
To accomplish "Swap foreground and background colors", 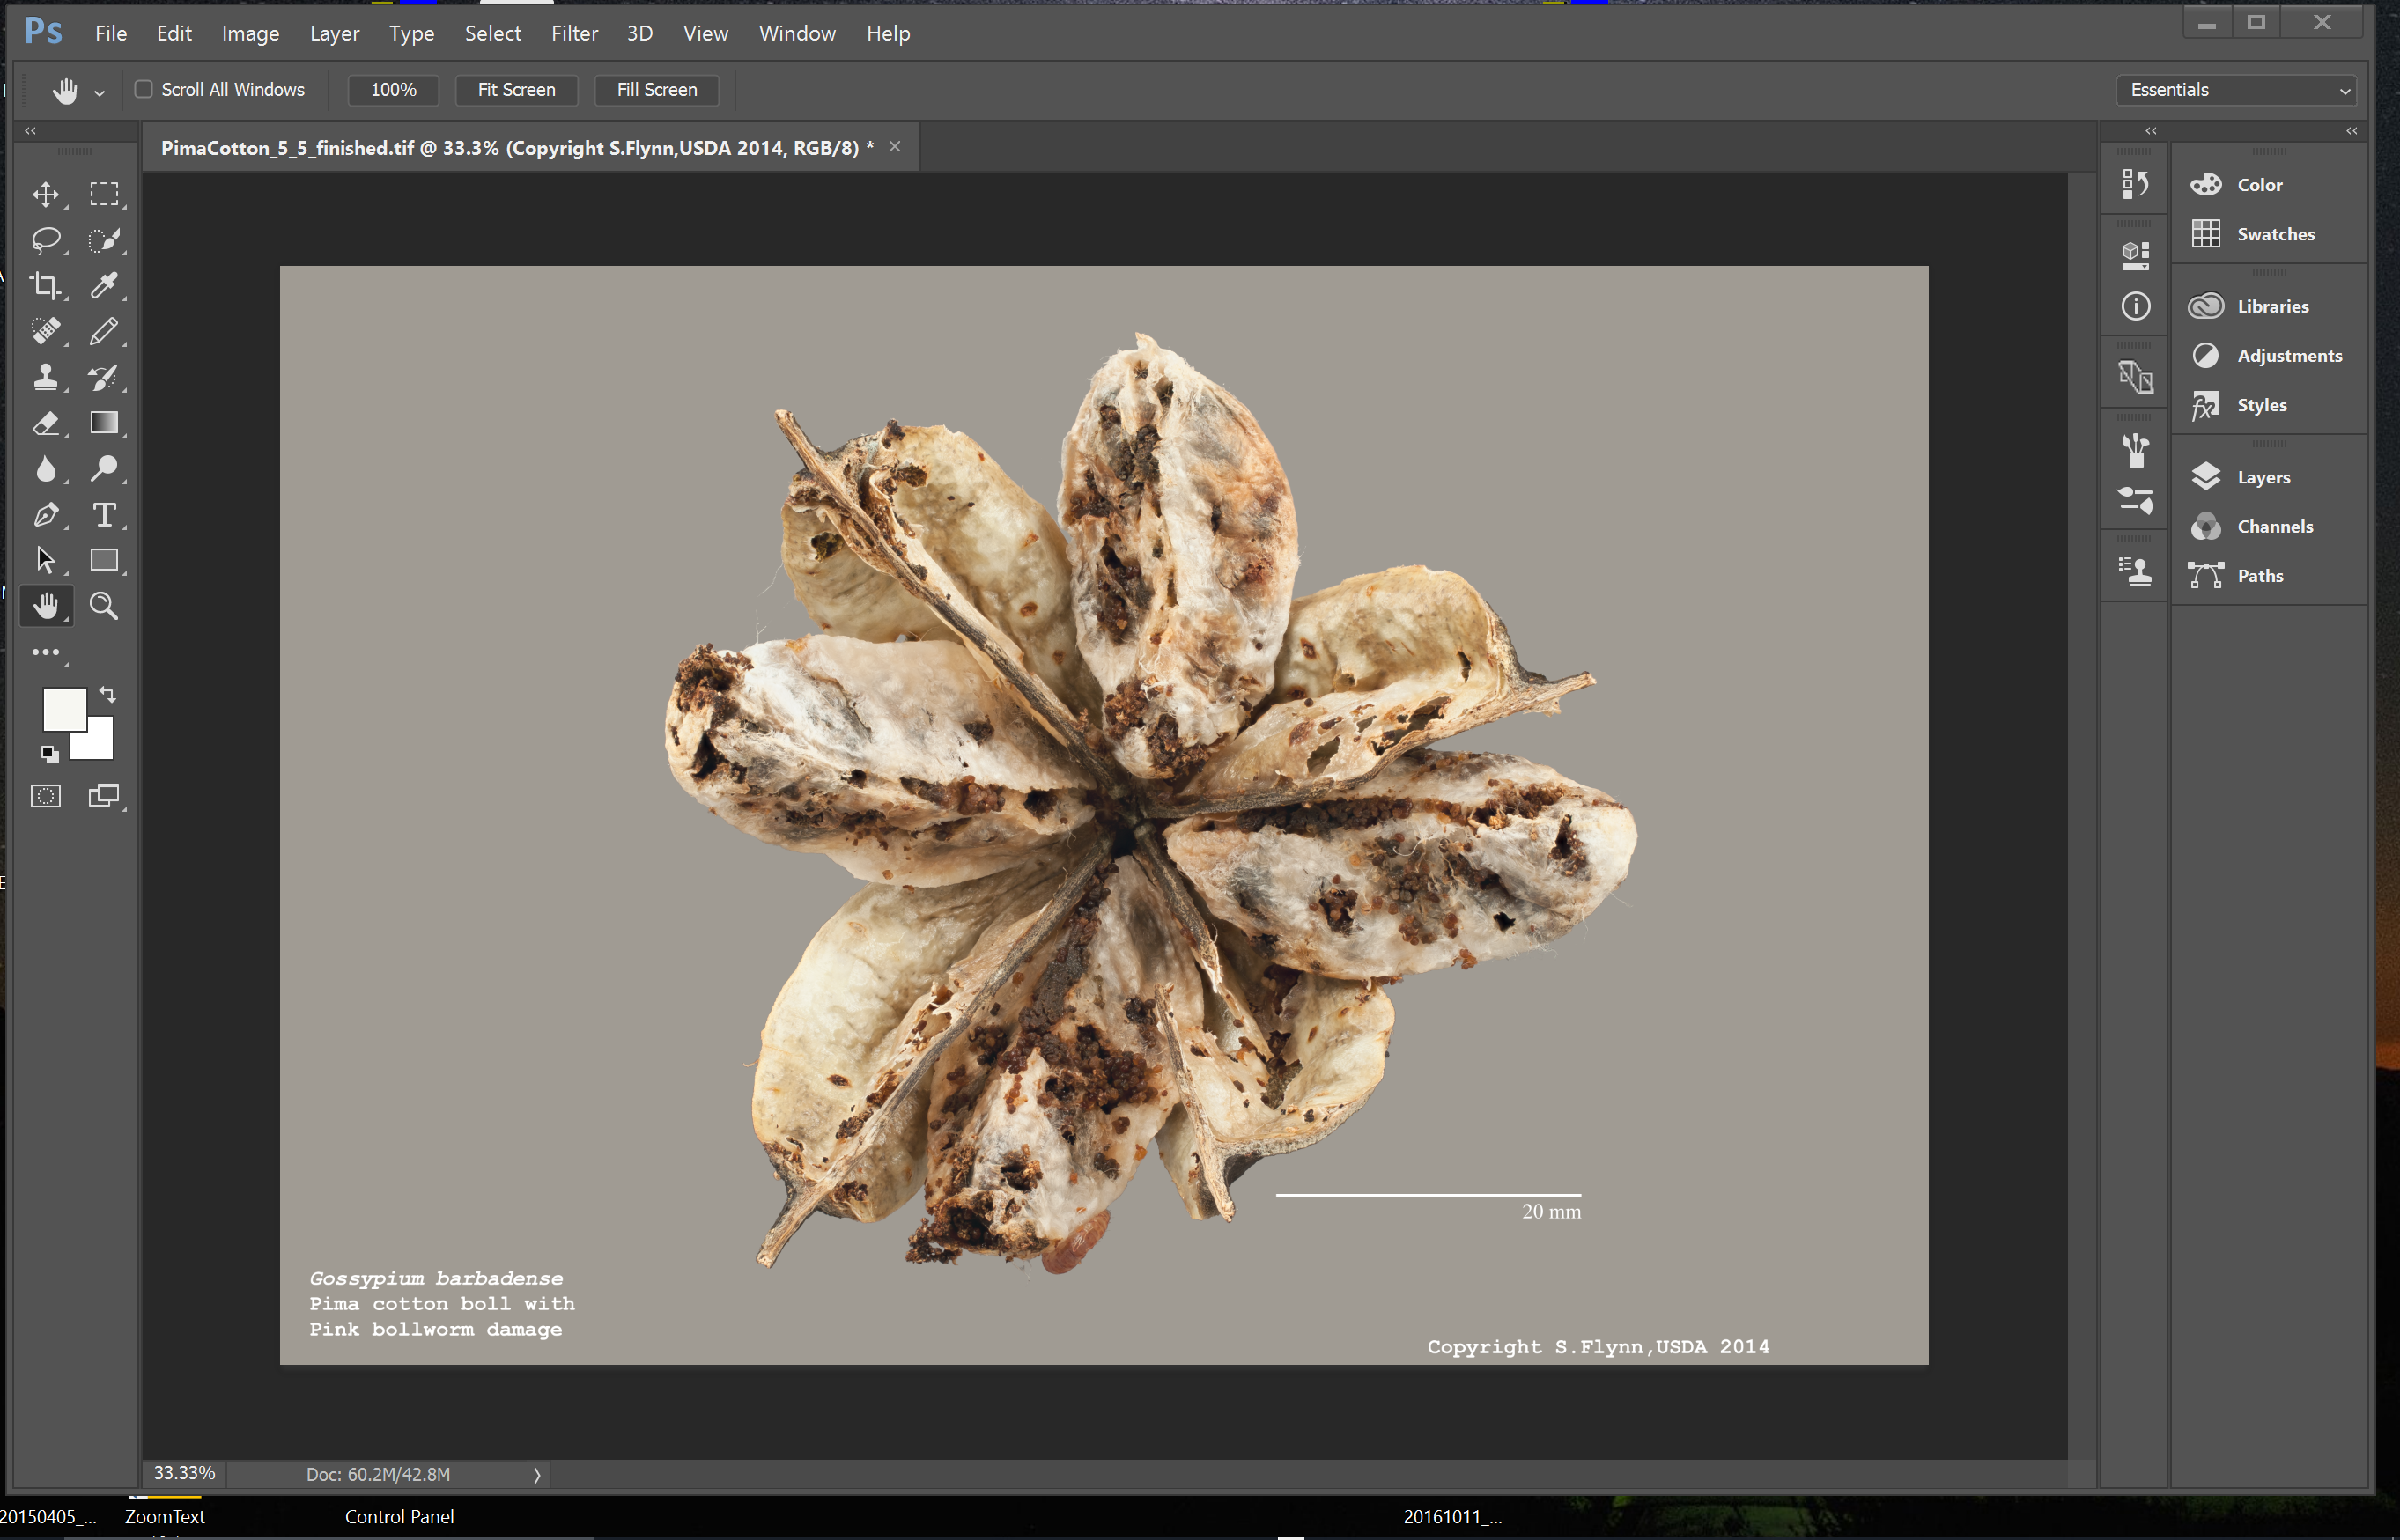I will click(108, 693).
